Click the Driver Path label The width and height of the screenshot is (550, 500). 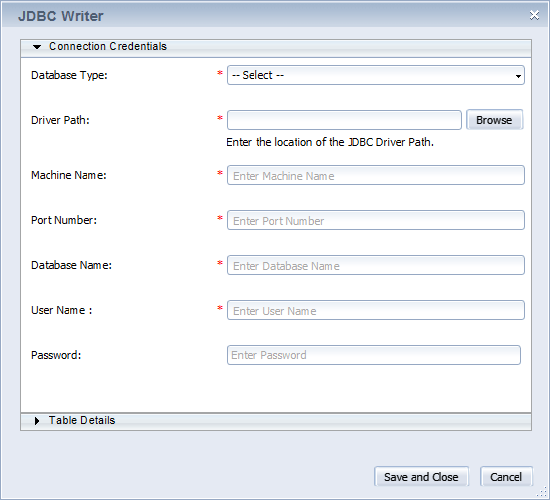60,120
